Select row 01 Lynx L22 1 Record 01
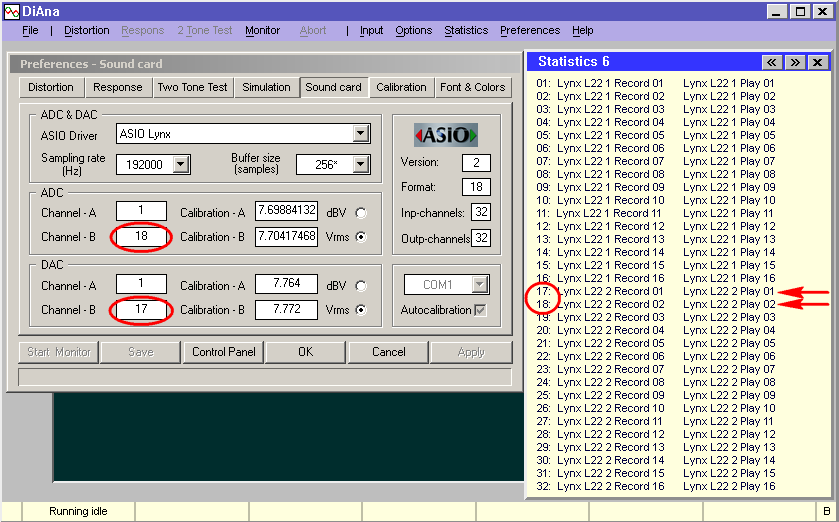 [x=600, y=83]
